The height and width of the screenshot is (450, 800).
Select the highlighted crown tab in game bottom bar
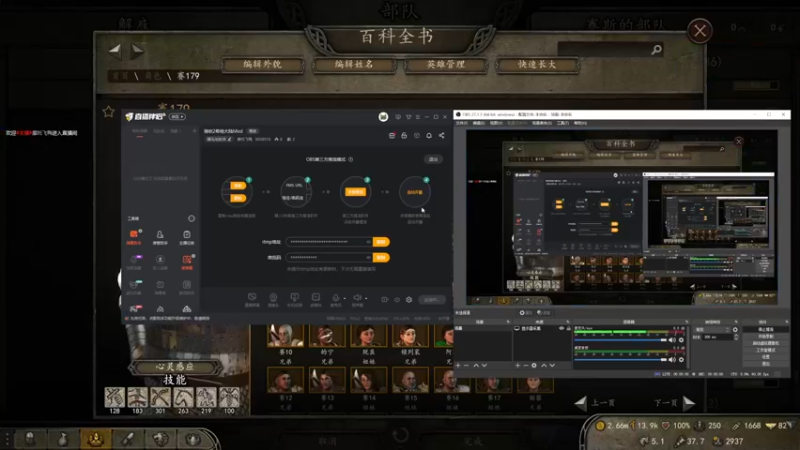pos(95,439)
